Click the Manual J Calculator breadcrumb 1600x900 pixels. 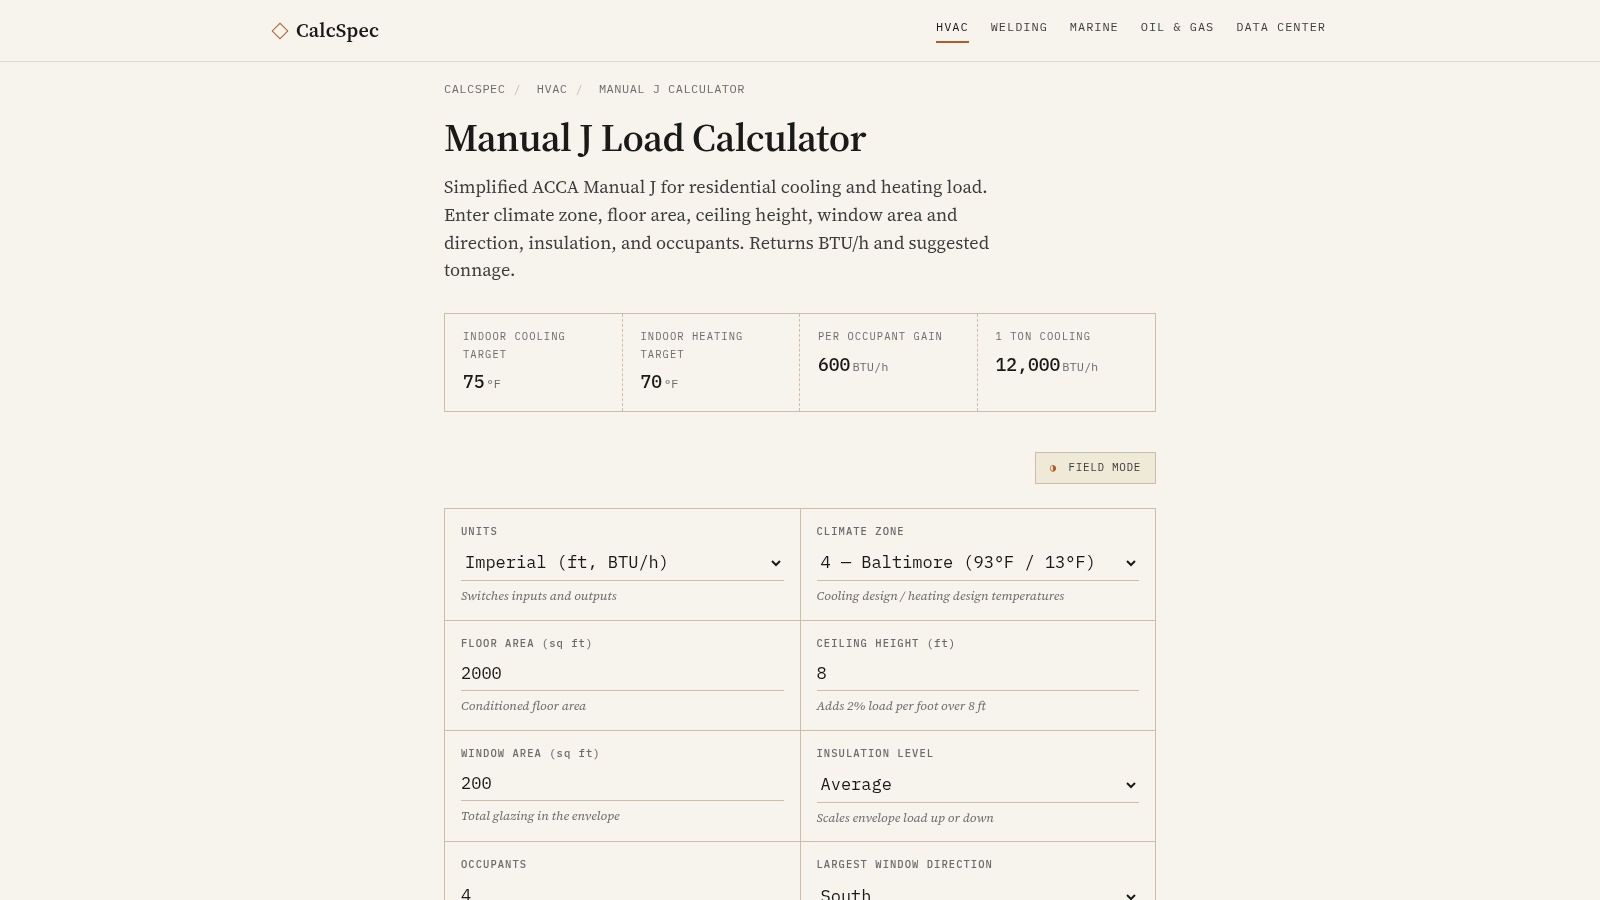pos(672,90)
